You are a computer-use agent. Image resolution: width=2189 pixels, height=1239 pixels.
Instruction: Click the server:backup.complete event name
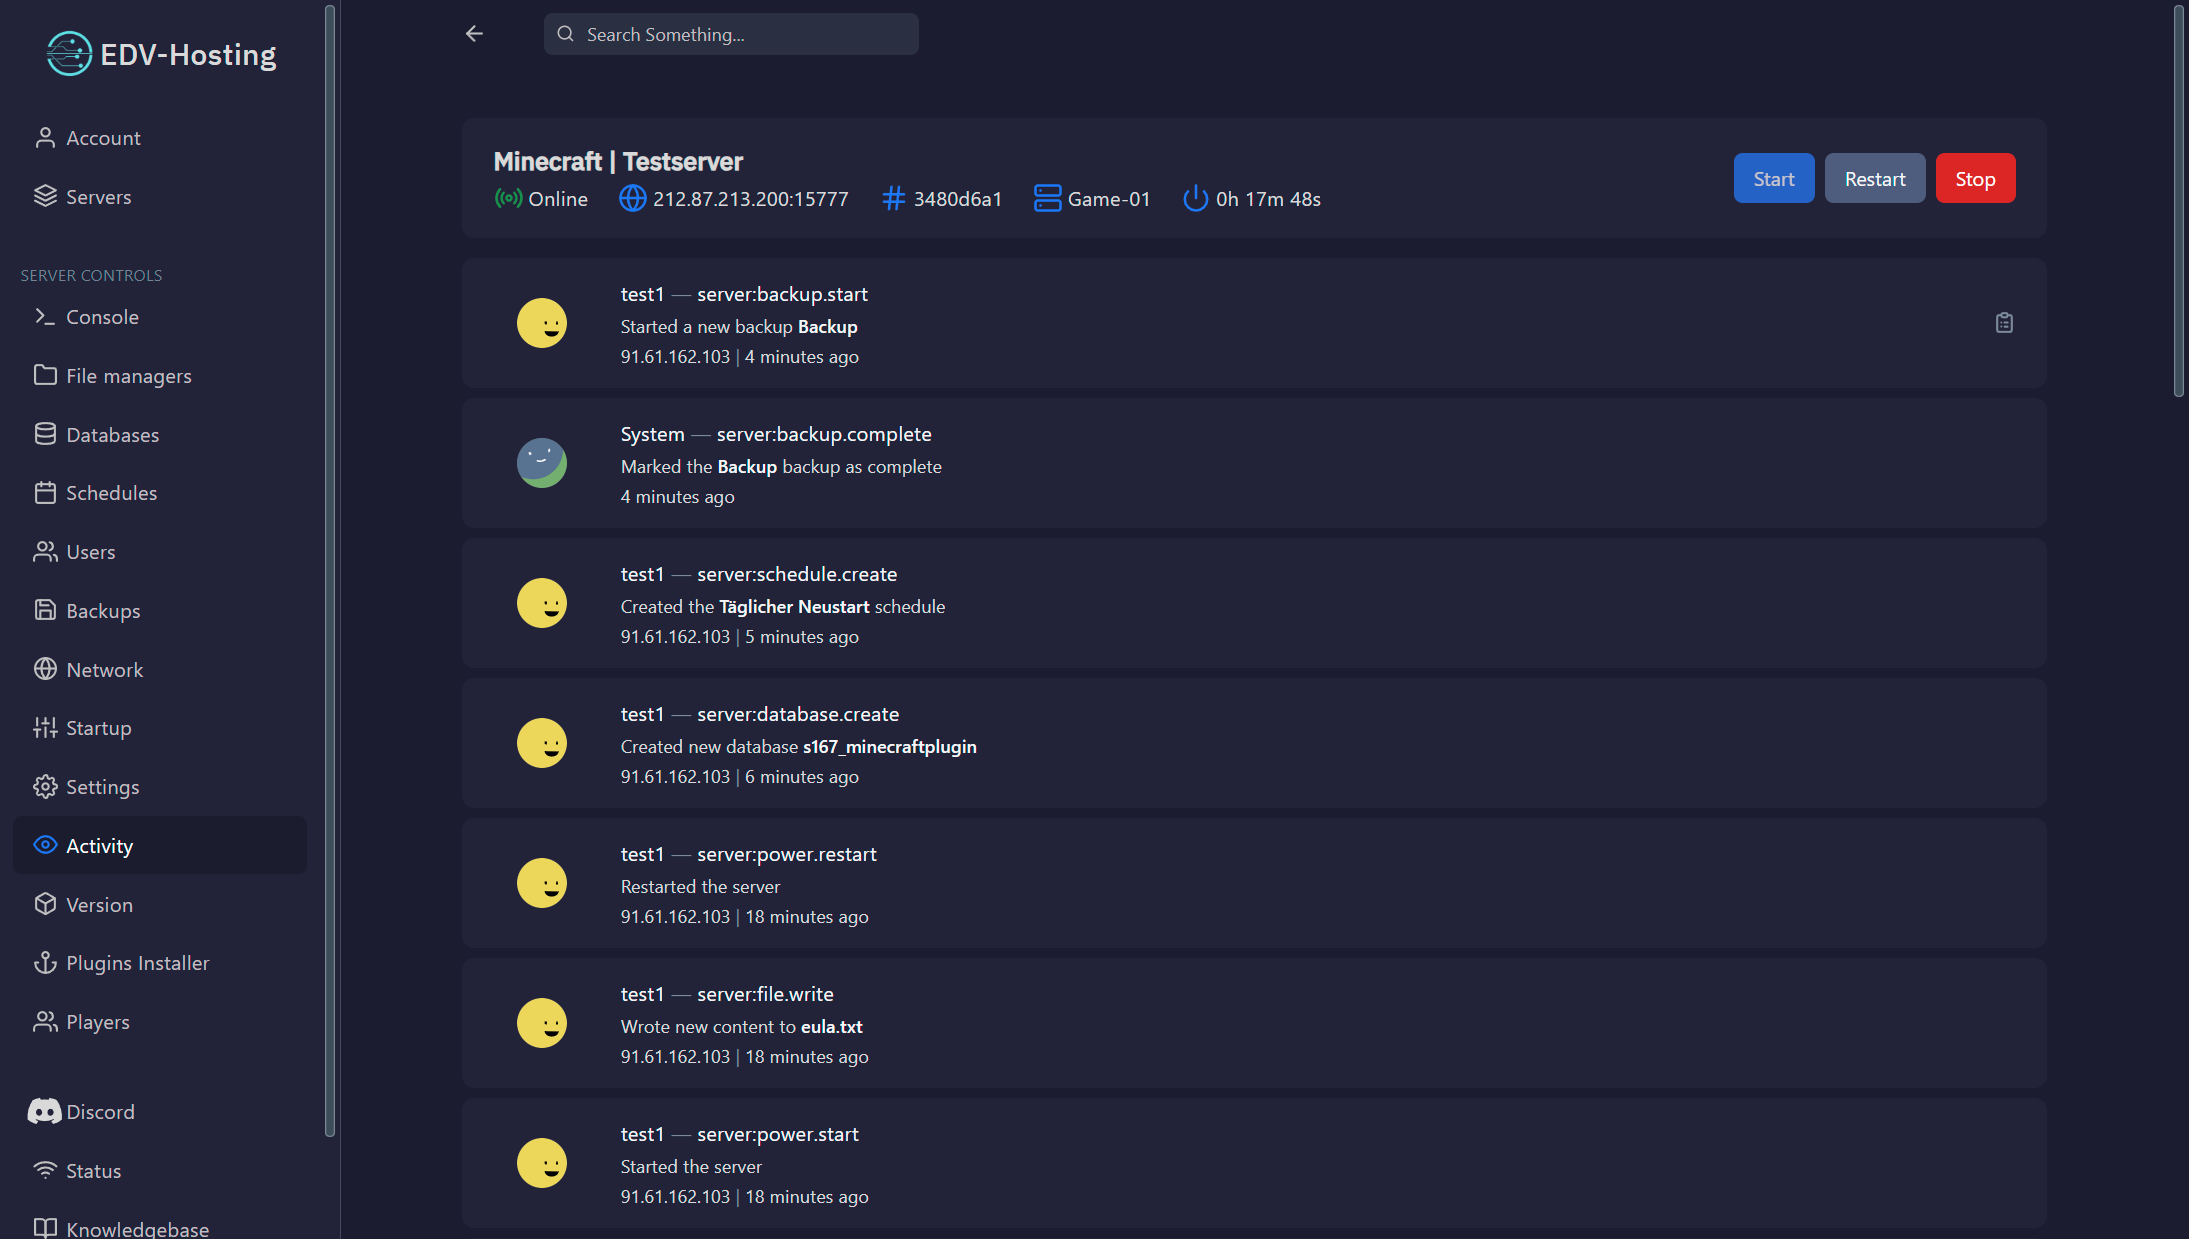point(824,434)
